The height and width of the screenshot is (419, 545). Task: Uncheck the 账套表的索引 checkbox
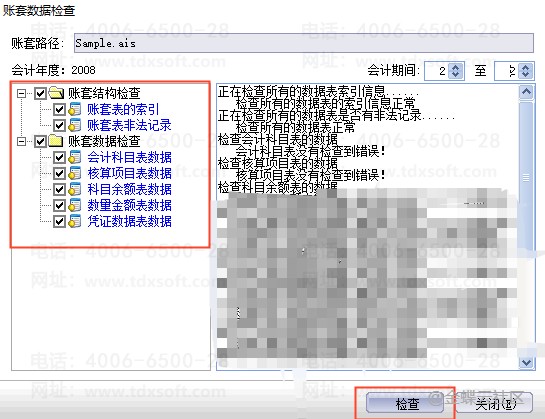point(59,110)
